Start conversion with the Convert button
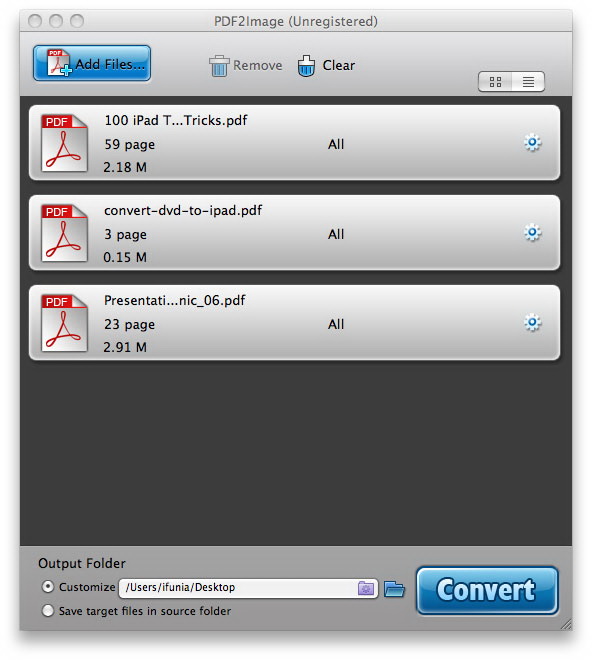Viewport: 592px width, 660px height. click(487, 590)
